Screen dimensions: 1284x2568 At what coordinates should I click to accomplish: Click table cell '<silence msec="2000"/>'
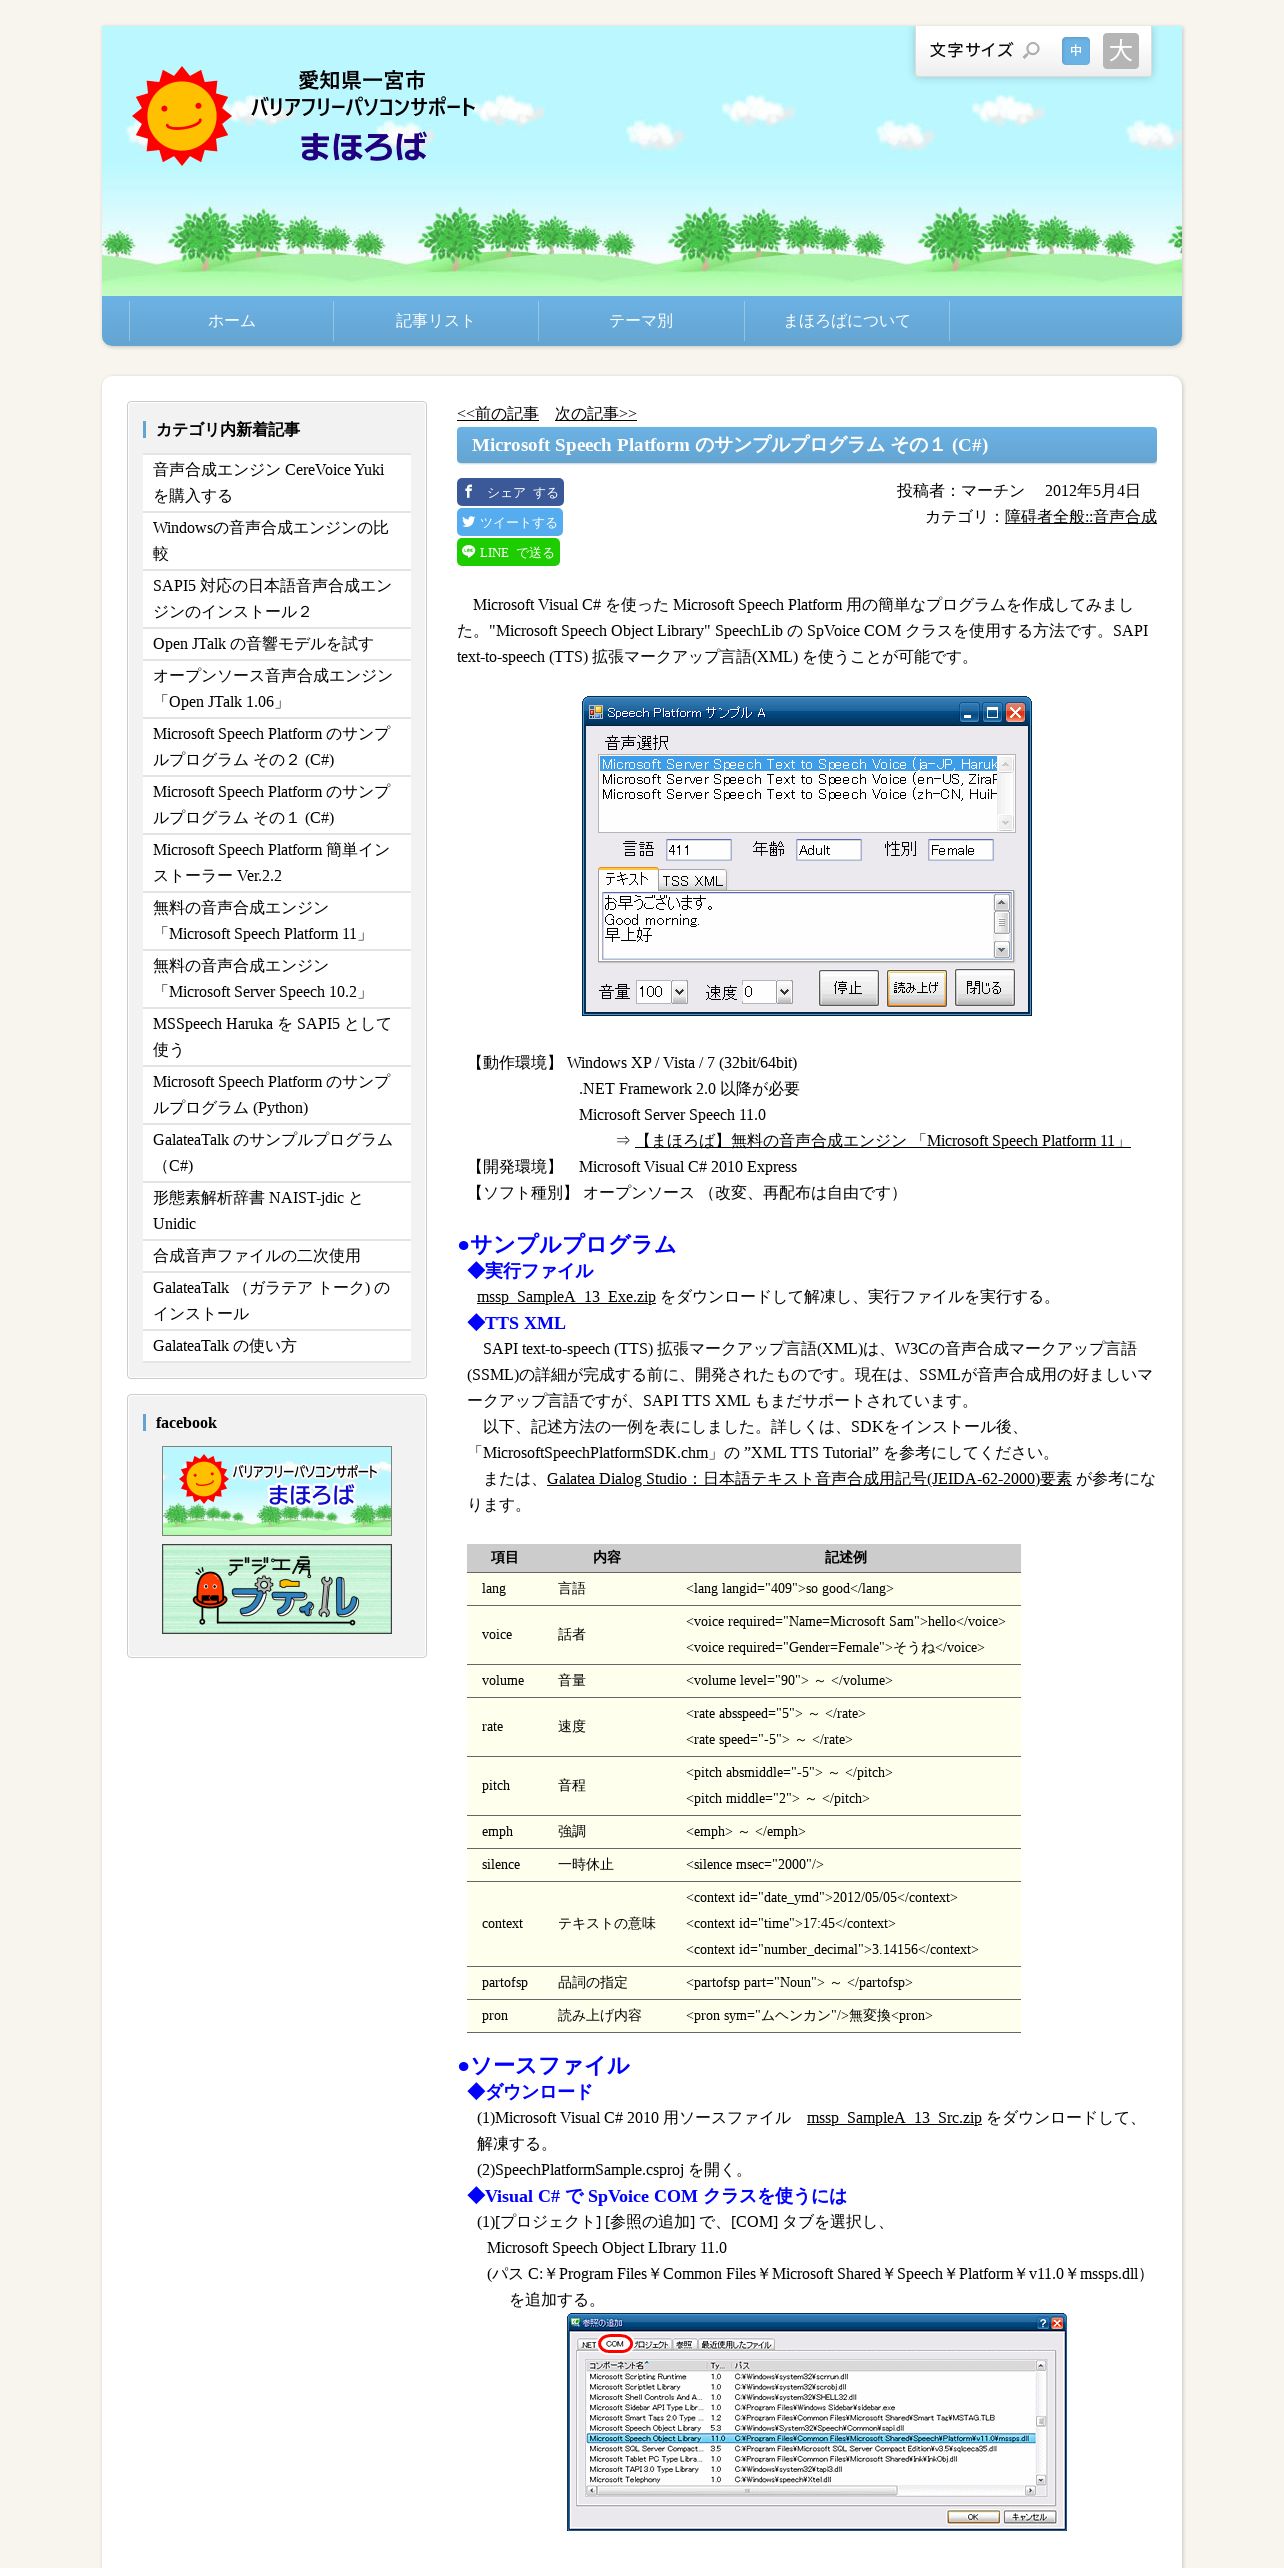[x=755, y=1865]
